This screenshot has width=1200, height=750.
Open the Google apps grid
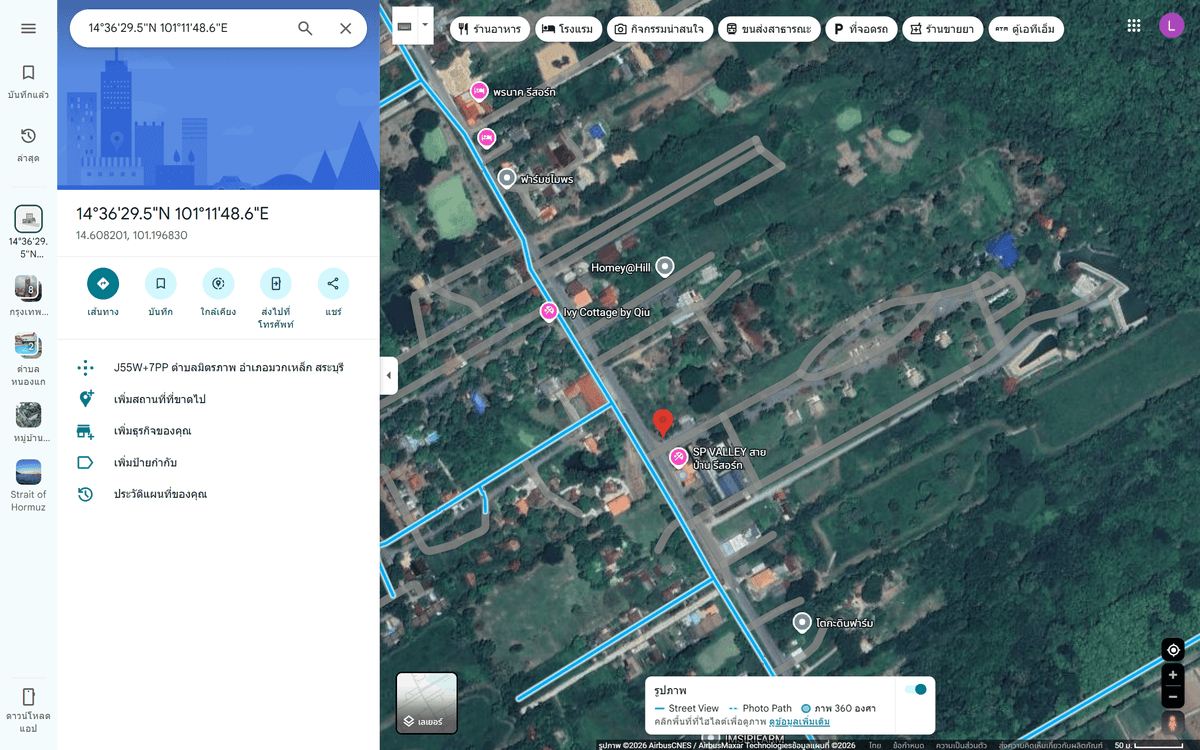1133,26
